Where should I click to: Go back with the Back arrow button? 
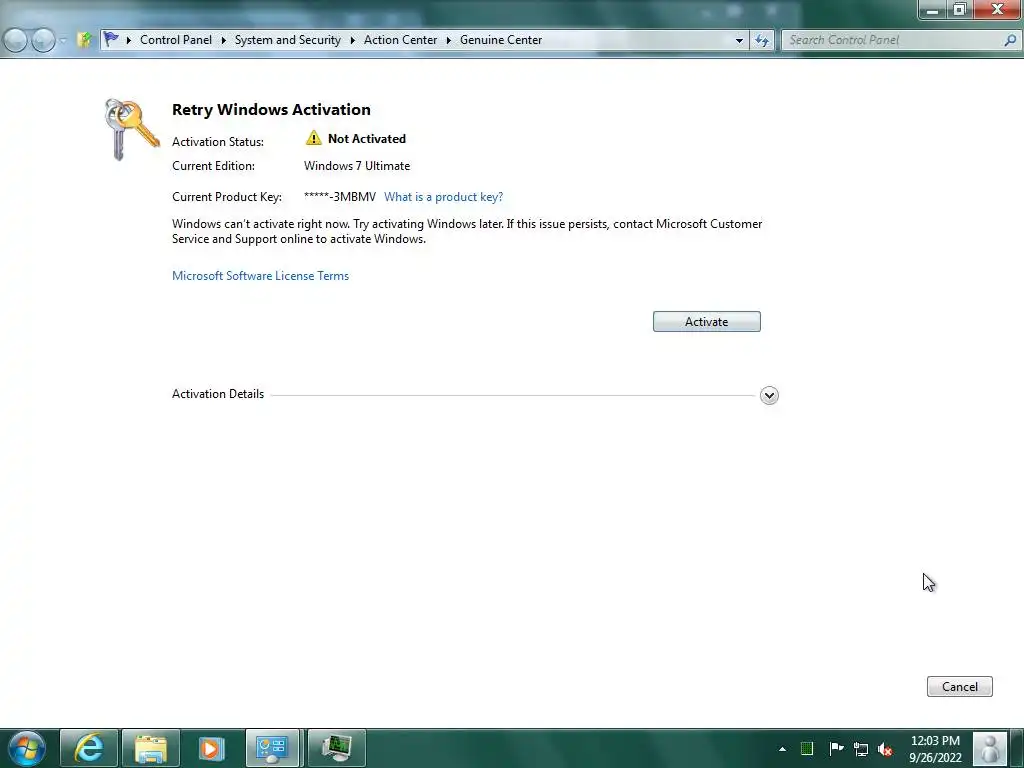(x=16, y=40)
